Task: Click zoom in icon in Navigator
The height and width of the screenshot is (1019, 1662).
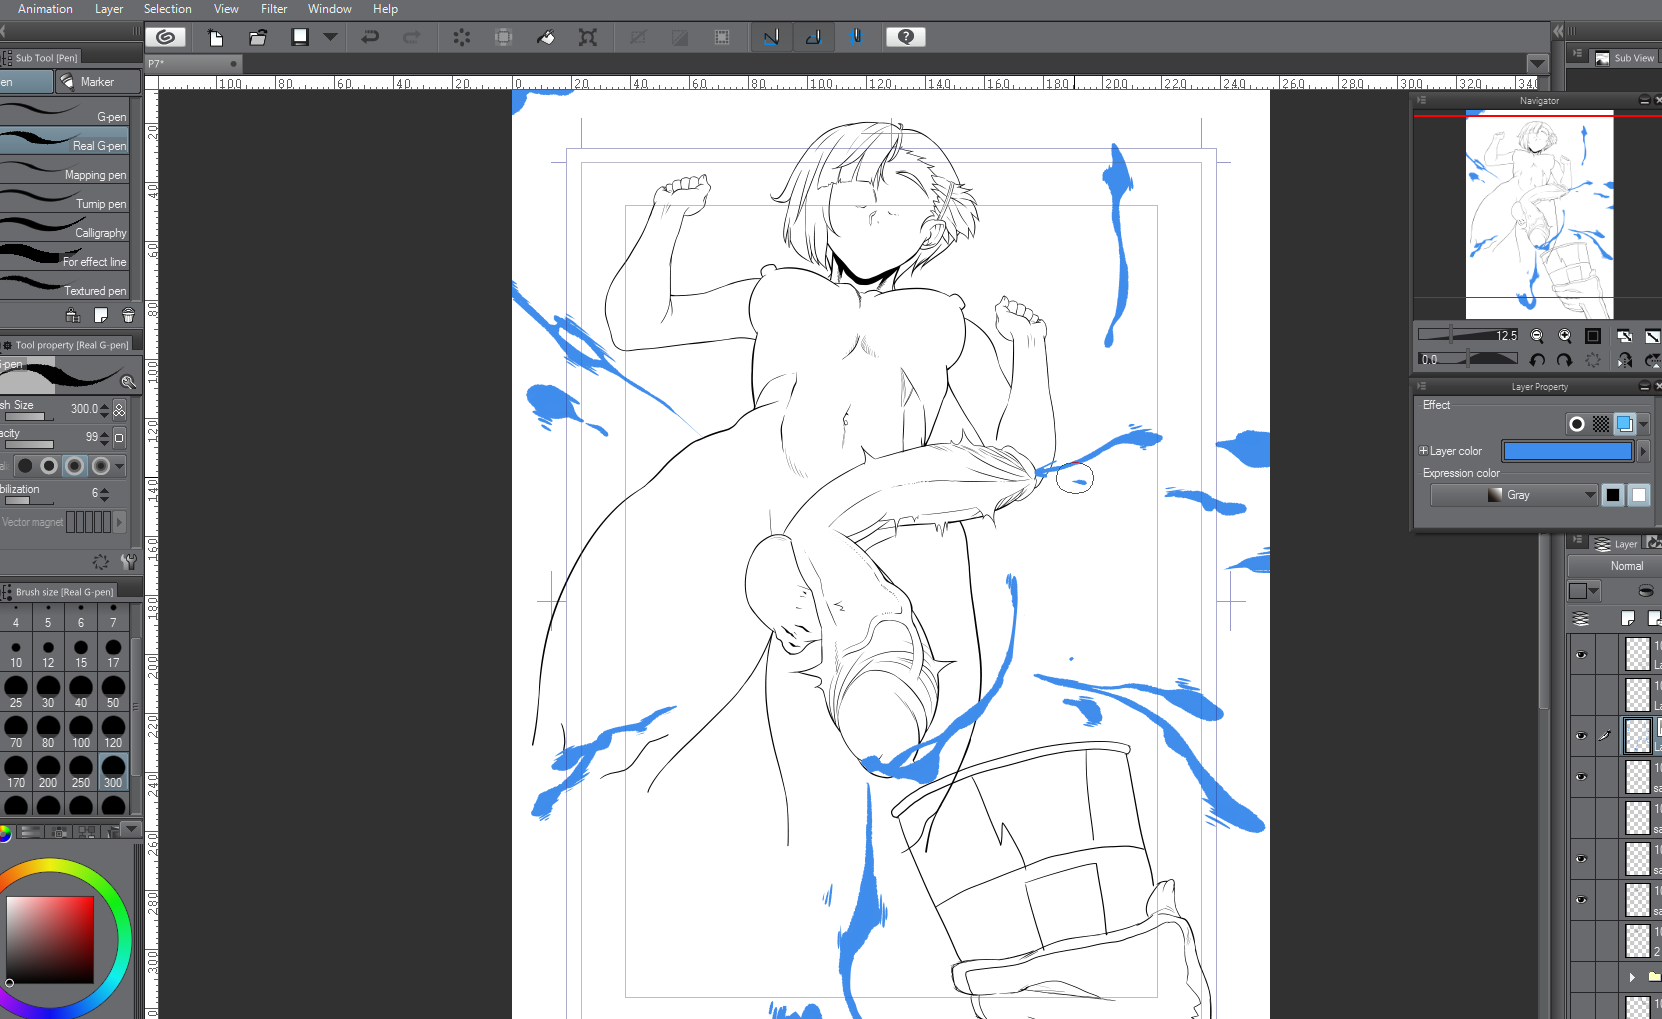Action: pyautogui.click(x=1565, y=336)
